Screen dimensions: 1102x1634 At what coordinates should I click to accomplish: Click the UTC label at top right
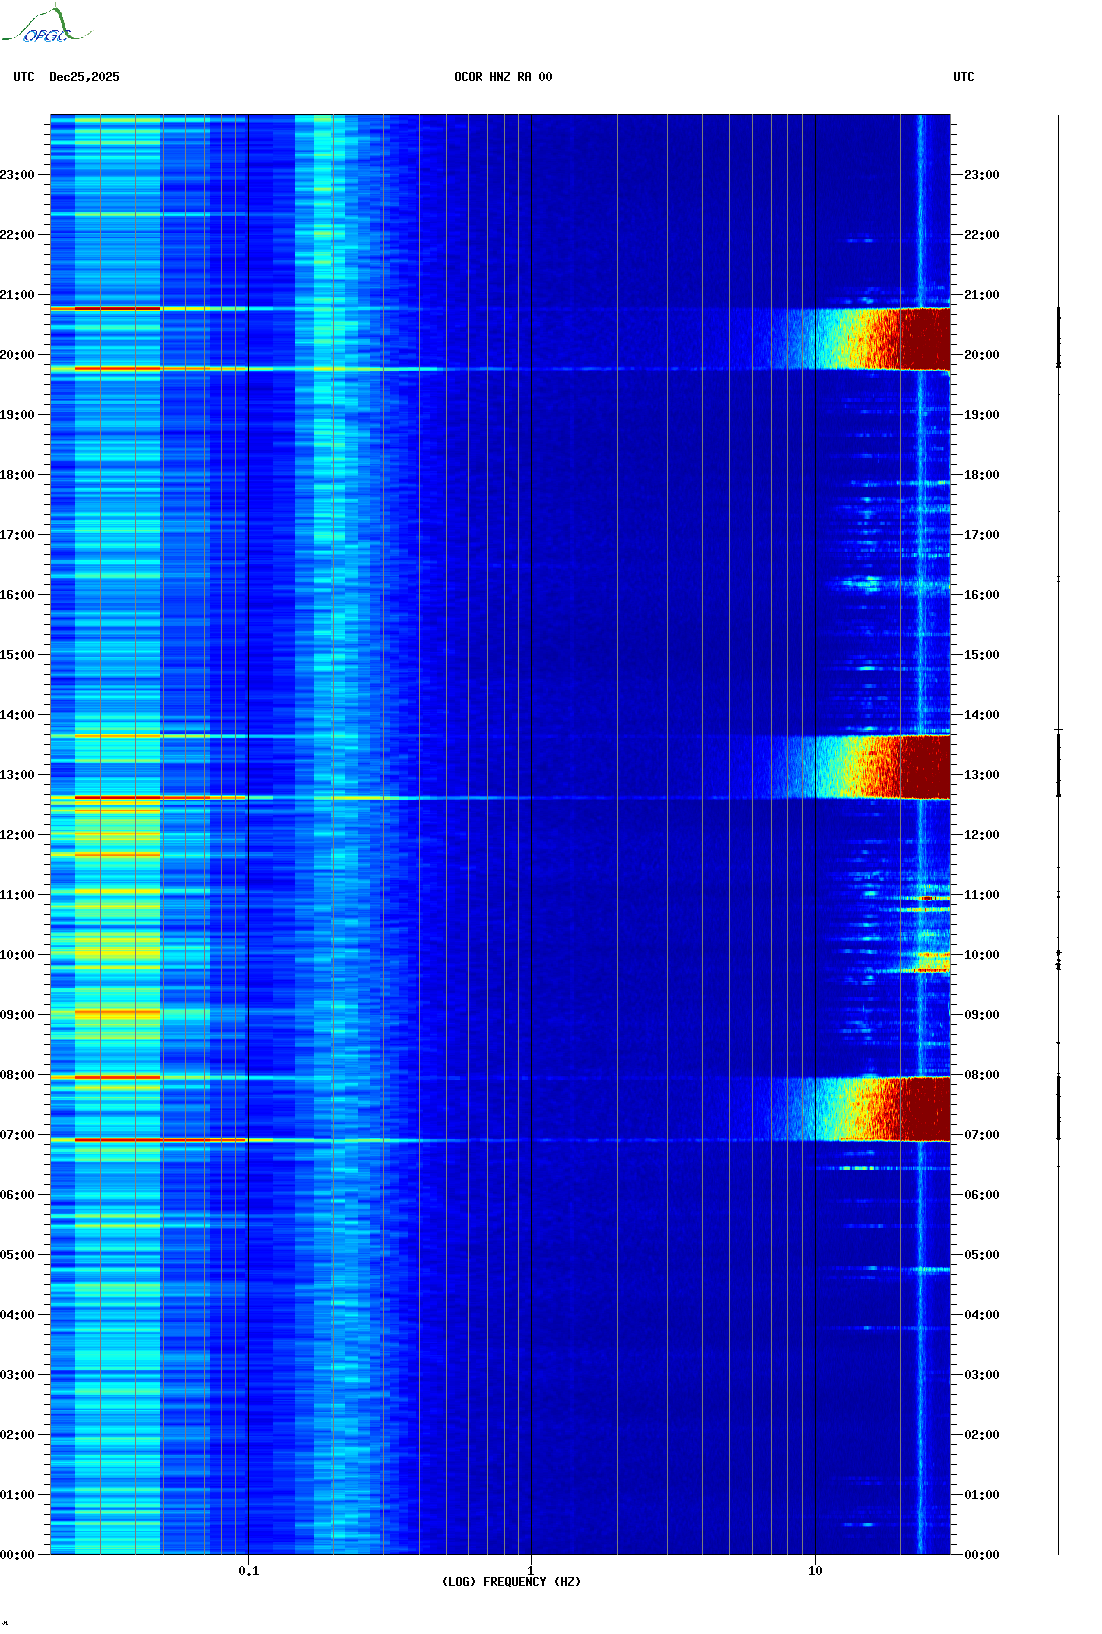pos(963,77)
